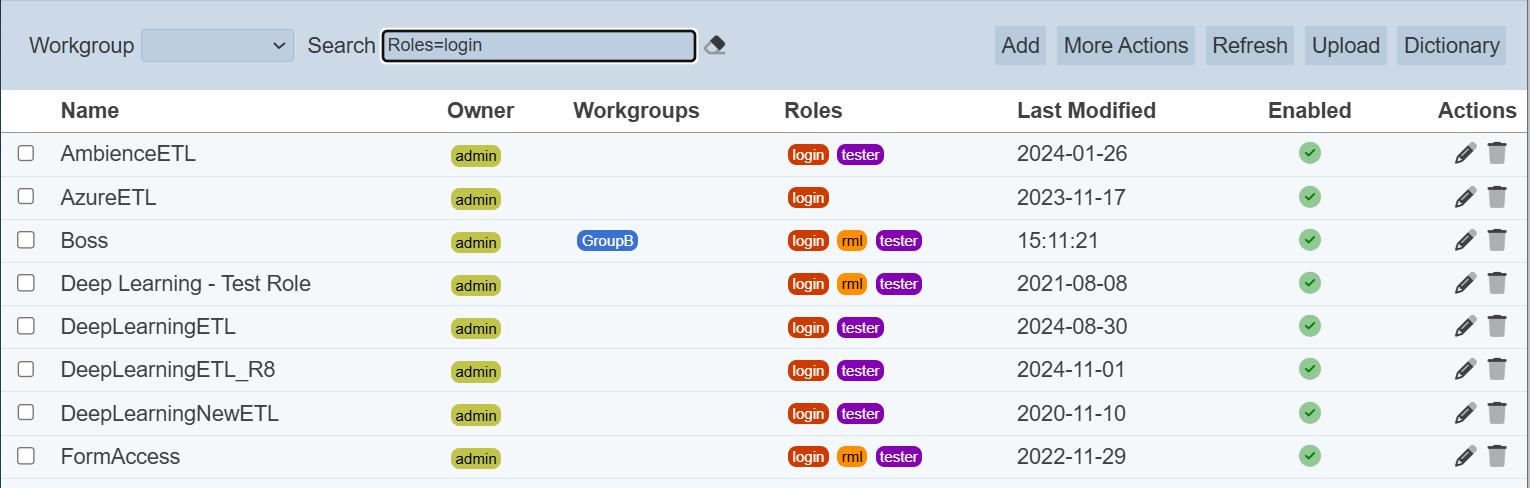Tick the checkbox next to AmbienceETL
The width and height of the screenshot is (1530, 488).
[x=26, y=153]
